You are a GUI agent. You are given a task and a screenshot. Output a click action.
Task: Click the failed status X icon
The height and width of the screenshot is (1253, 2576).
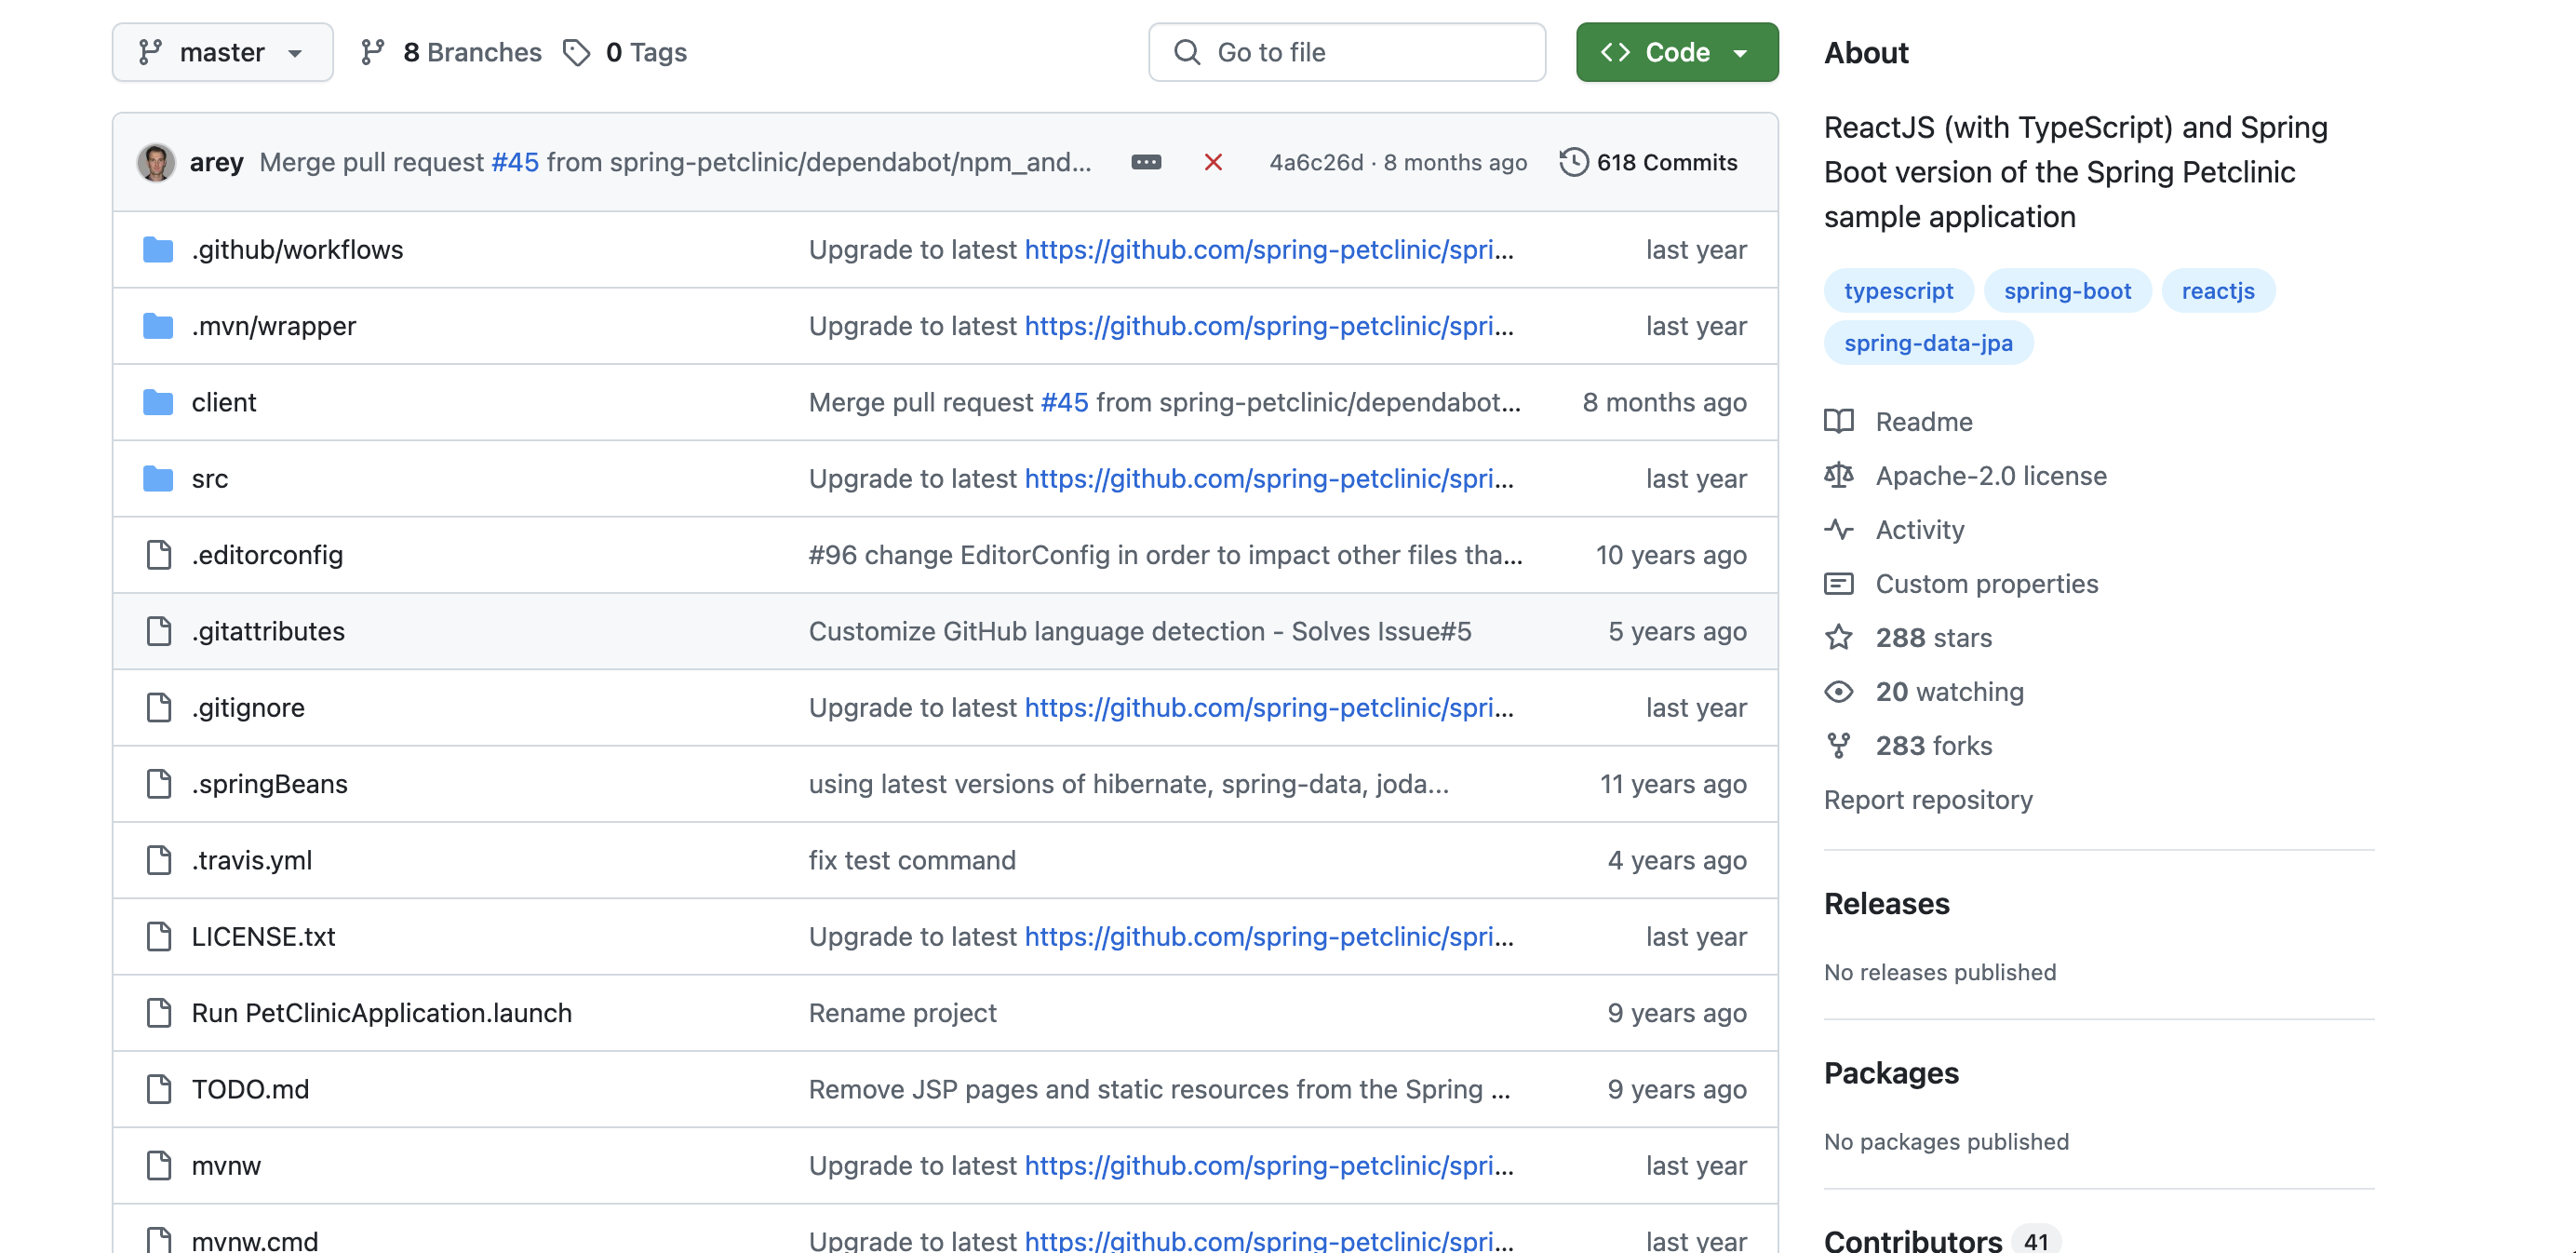[1213, 162]
